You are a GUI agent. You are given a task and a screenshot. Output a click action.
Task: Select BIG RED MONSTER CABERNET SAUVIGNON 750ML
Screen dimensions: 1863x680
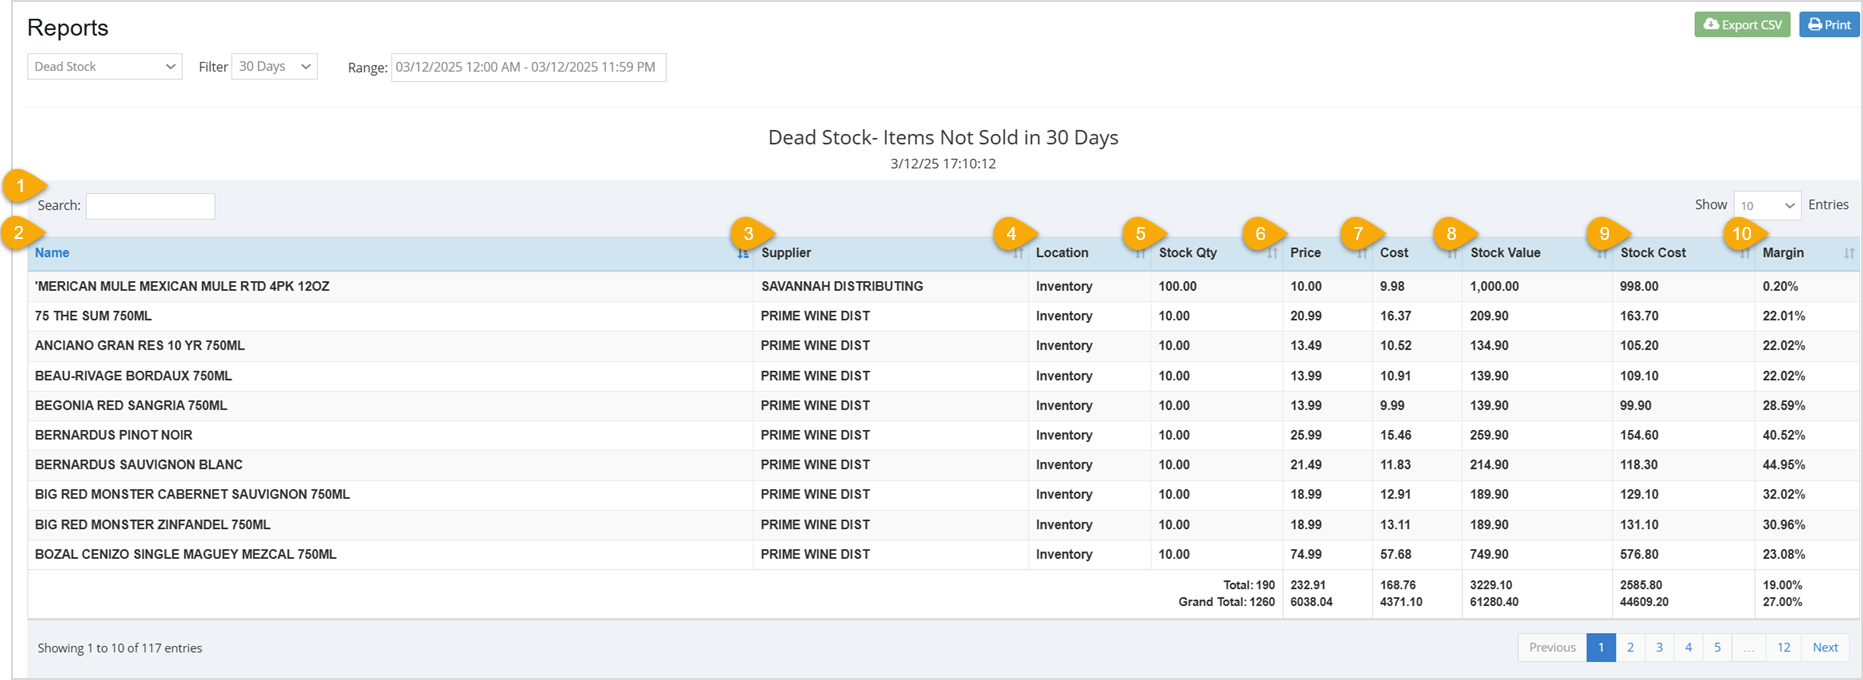(x=192, y=495)
